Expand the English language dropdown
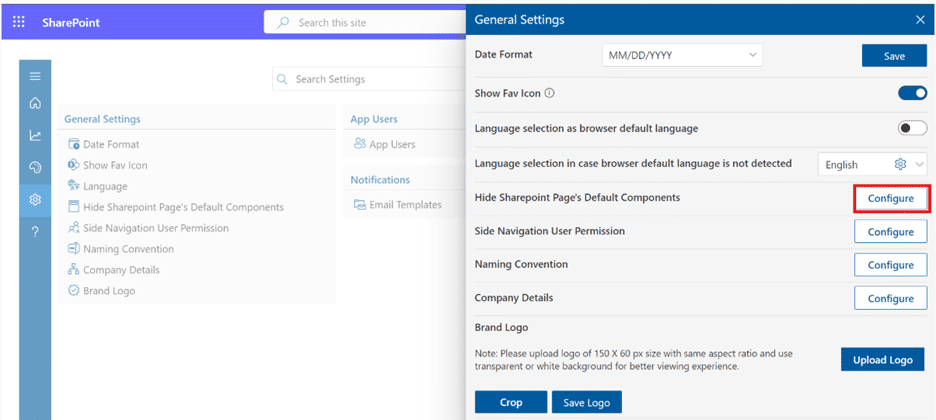Screen dimensions: 936x420 click(872, 164)
